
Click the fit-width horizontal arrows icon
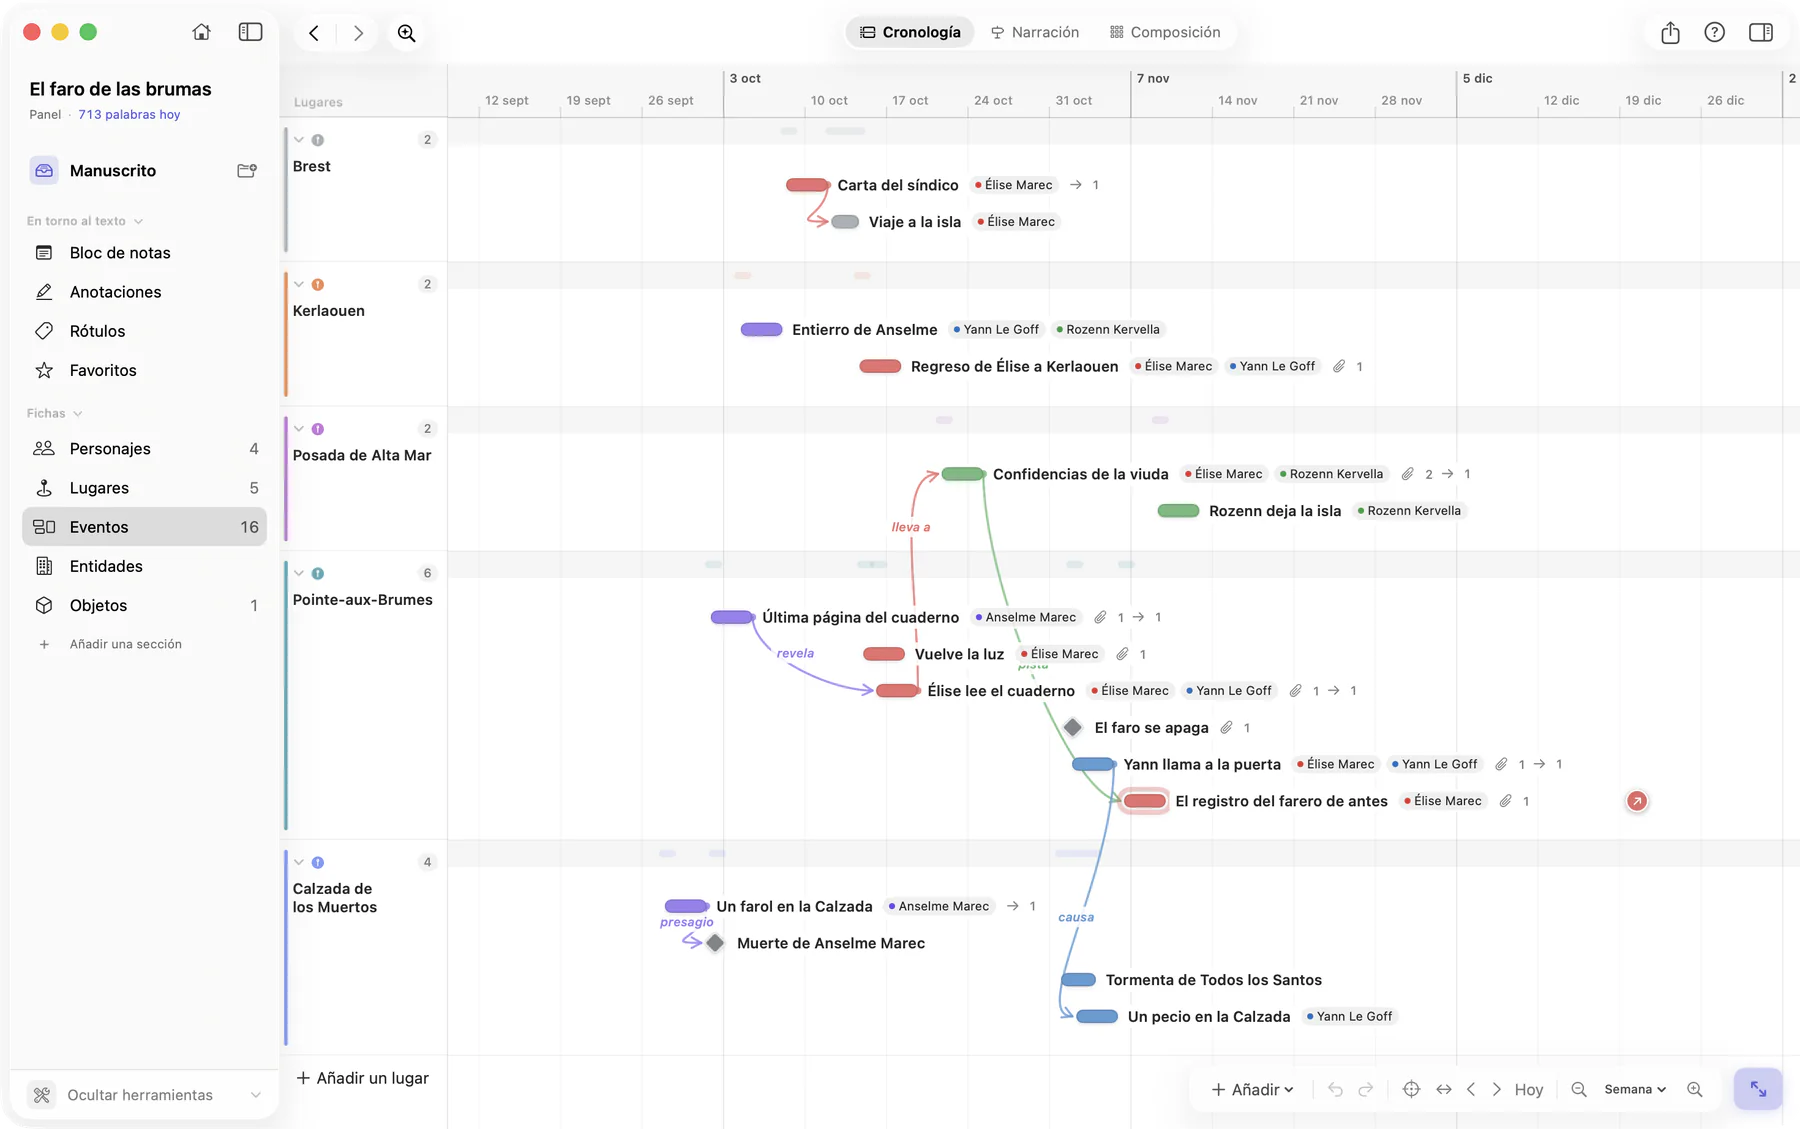(x=1443, y=1089)
